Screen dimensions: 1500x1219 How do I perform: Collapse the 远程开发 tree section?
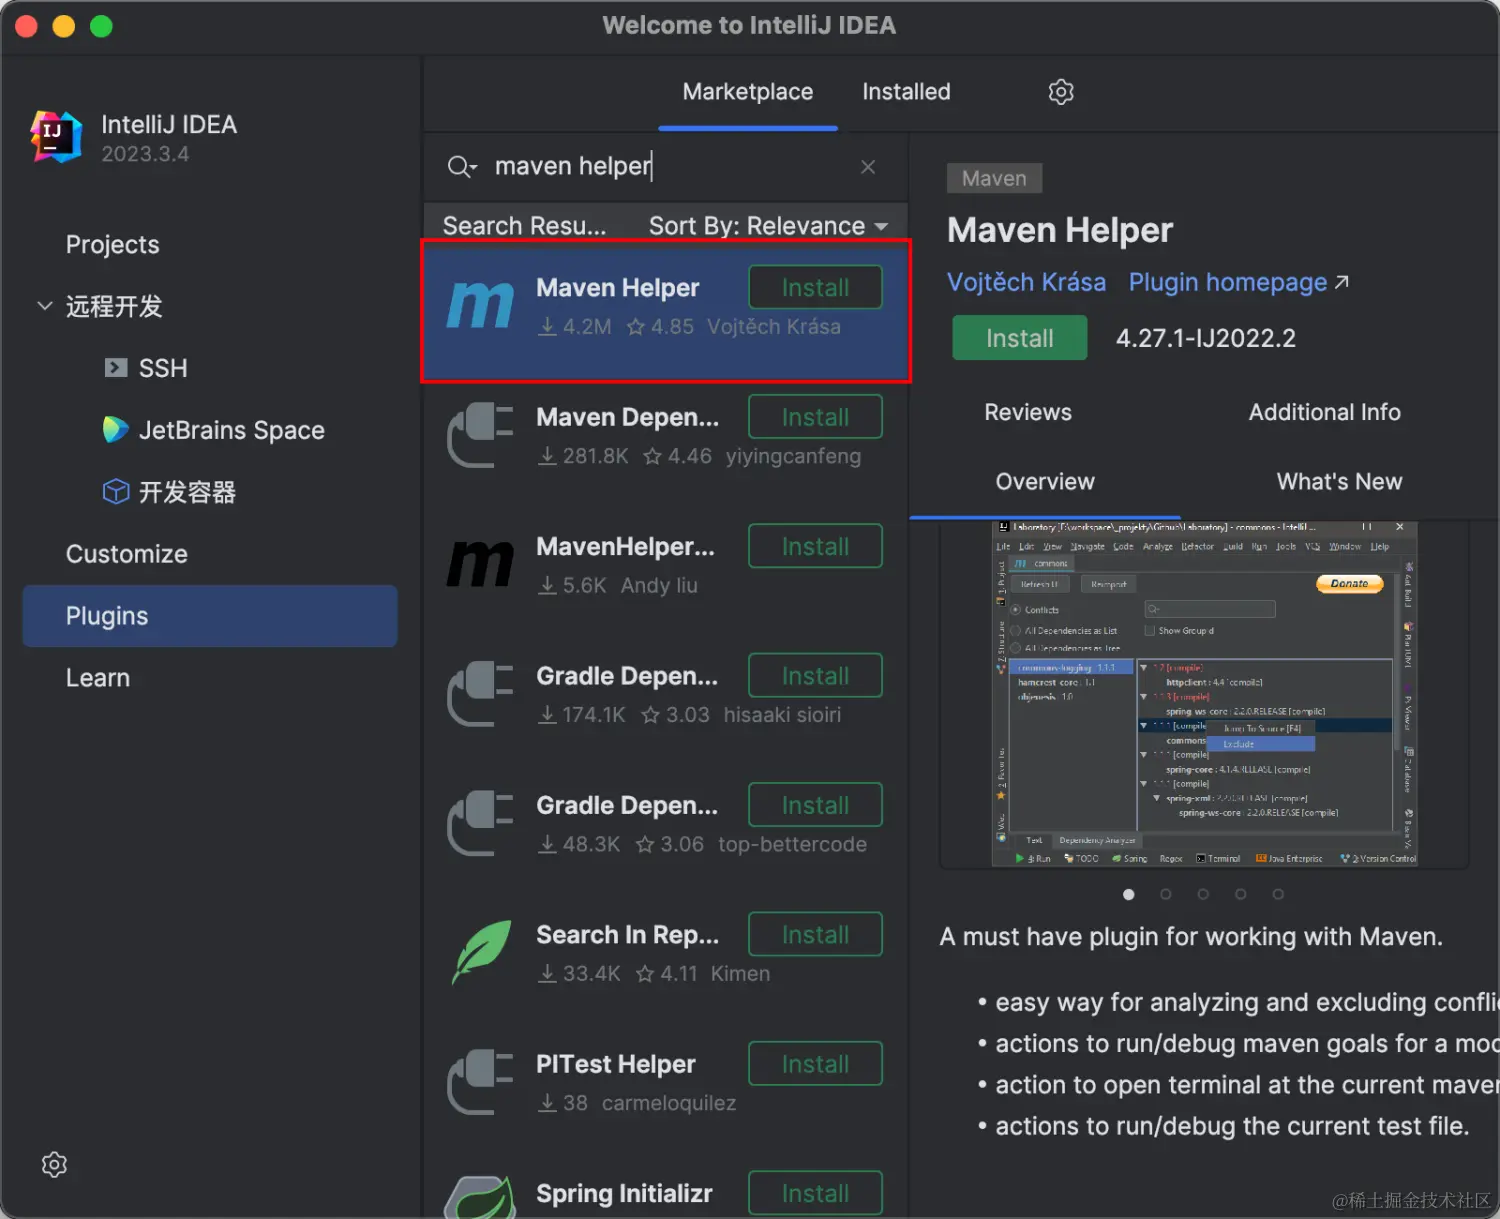(45, 306)
